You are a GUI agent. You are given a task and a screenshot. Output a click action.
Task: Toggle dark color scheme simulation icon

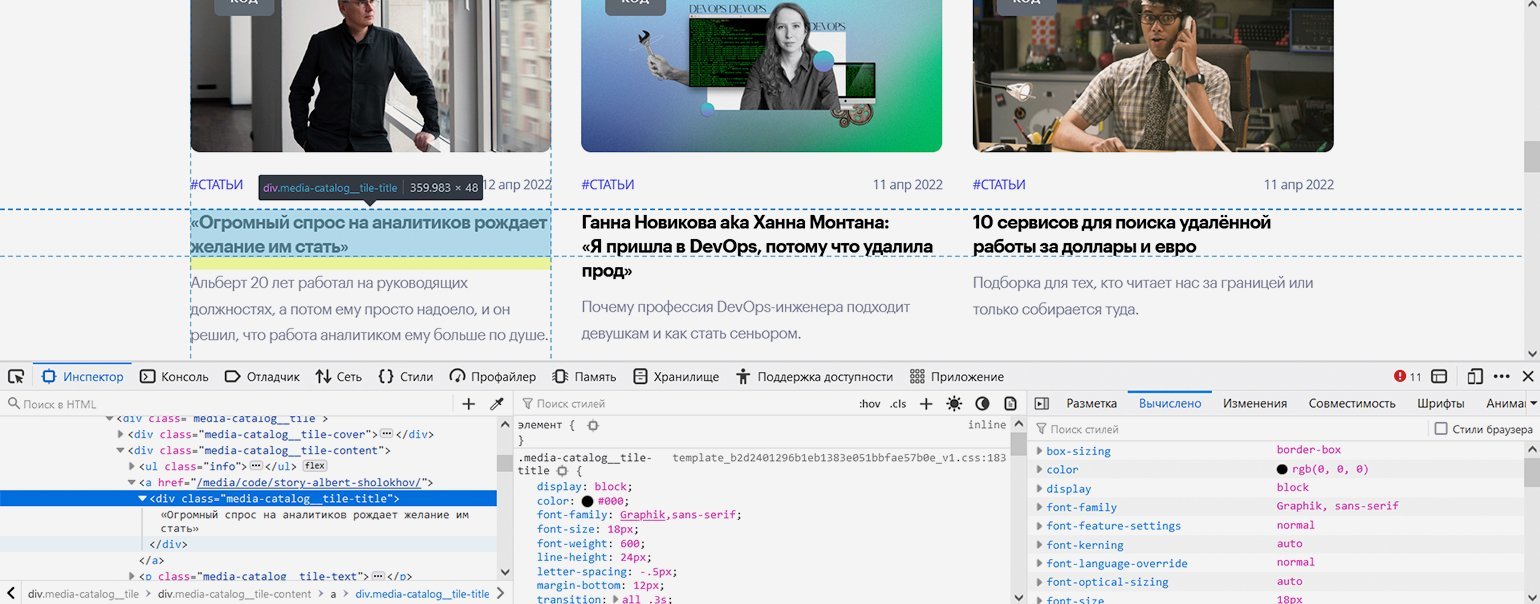tap(982, 404)
